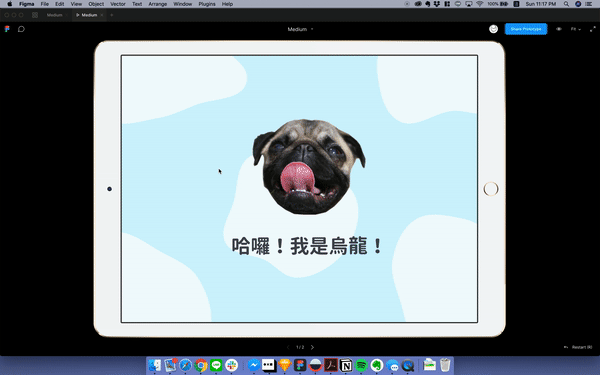Open Google Chrome from the dock
600x375 pixels.
(201, 365)
